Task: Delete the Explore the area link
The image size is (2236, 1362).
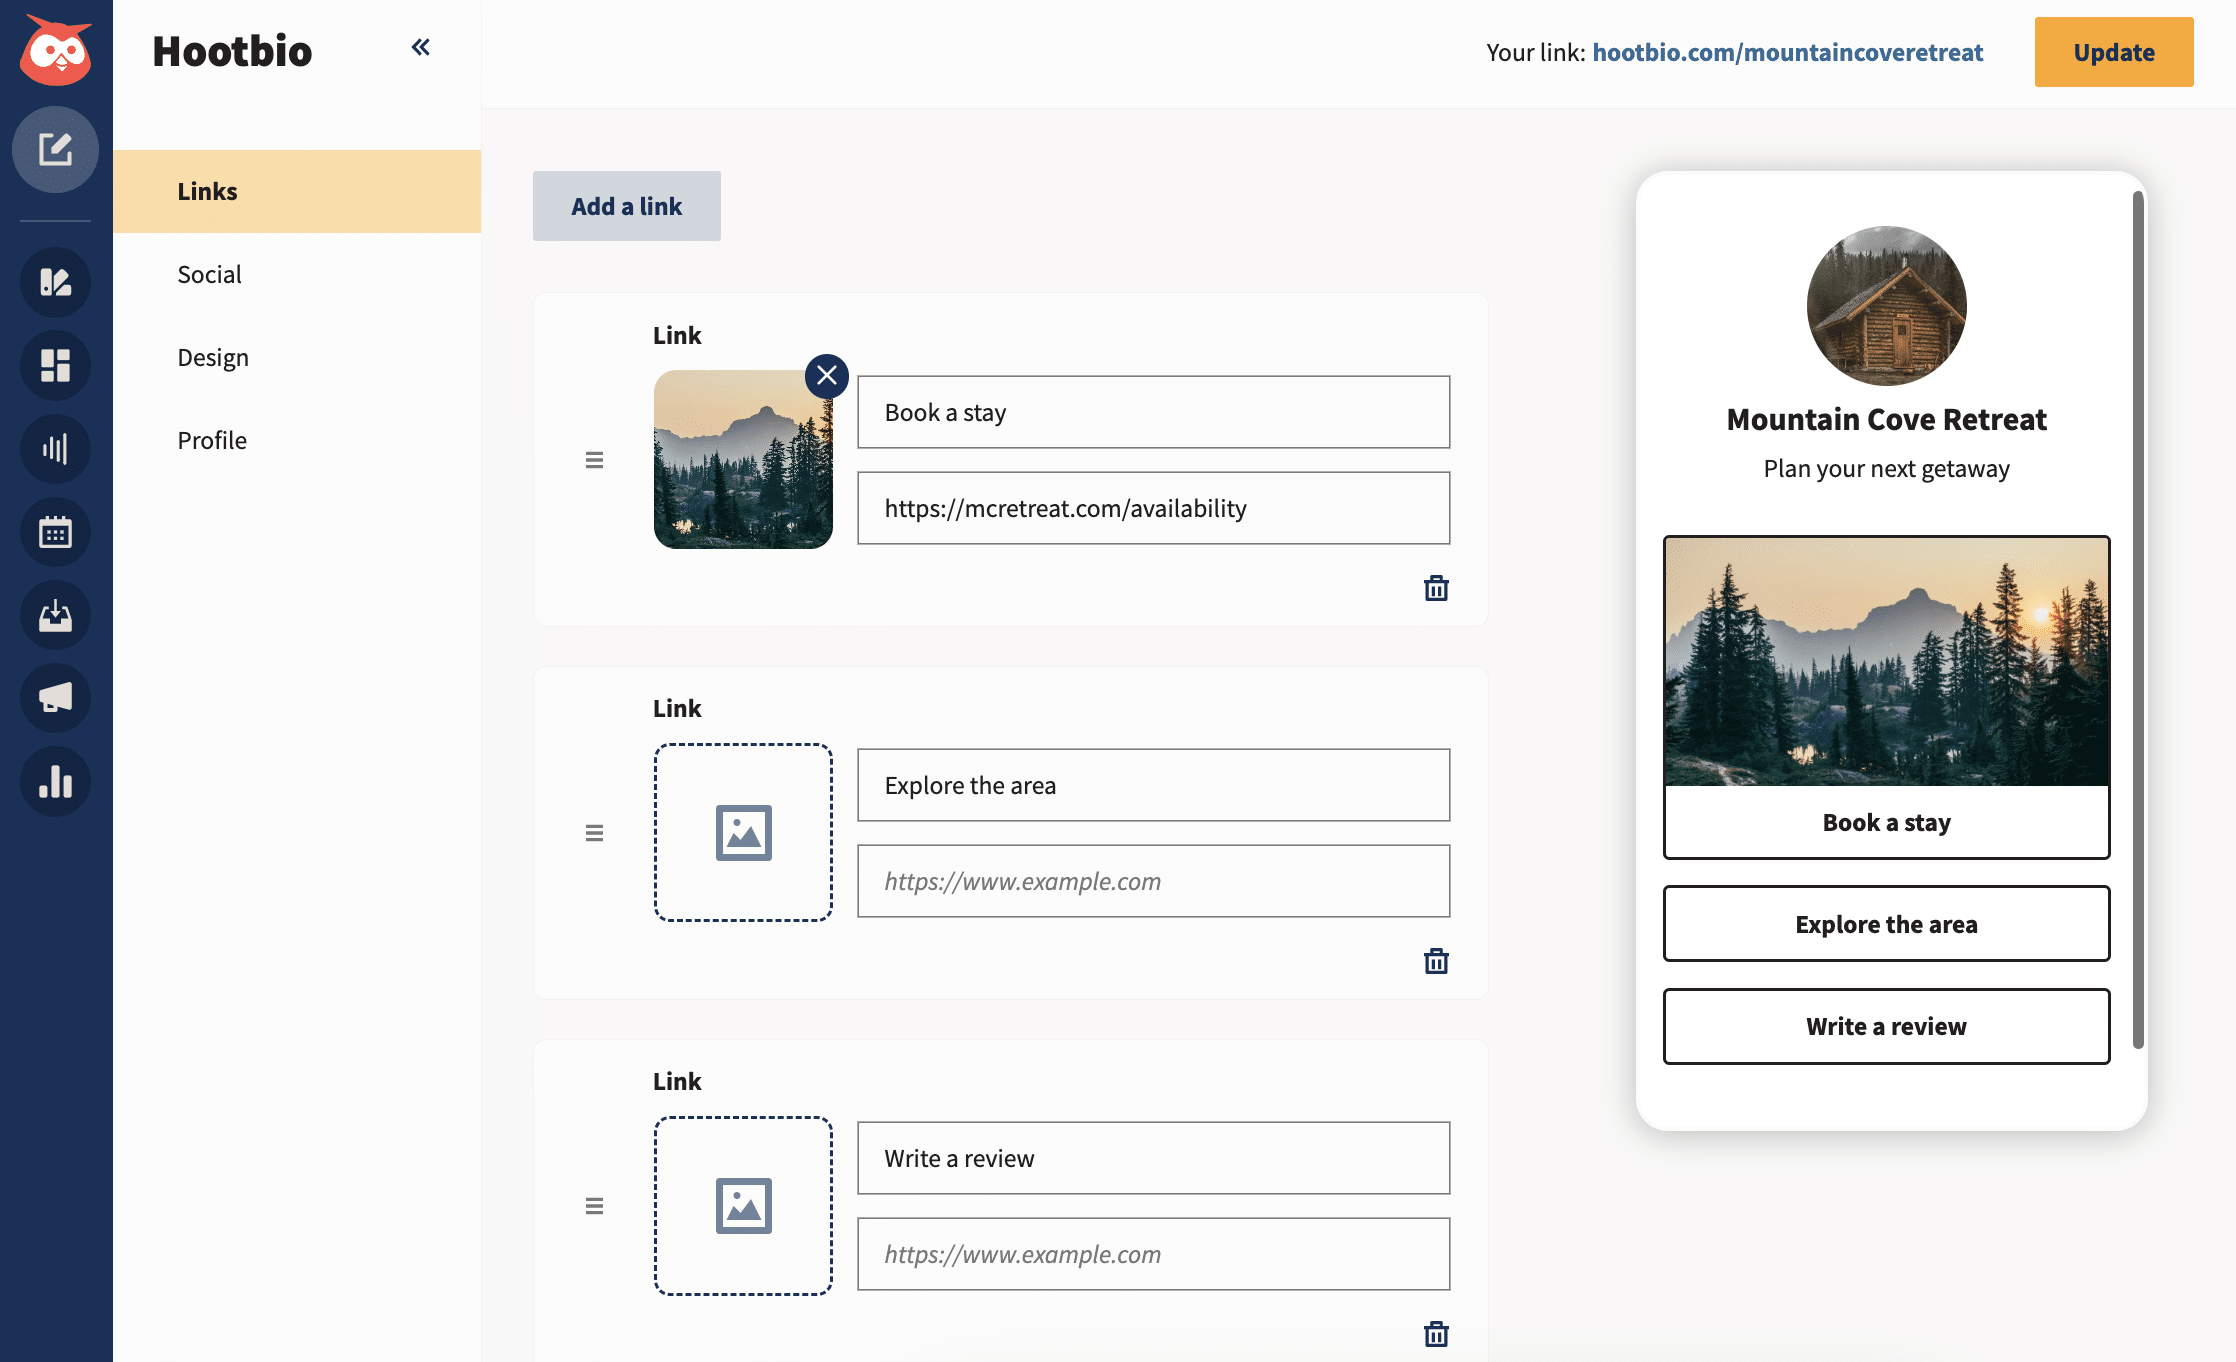Action: [x=1436, y=961]
